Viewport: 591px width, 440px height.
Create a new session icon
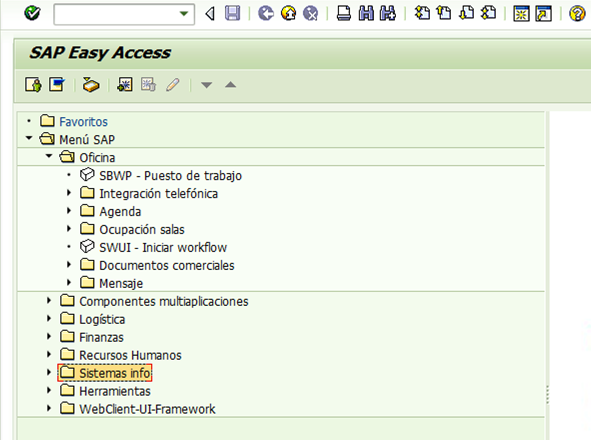[521, 14]
